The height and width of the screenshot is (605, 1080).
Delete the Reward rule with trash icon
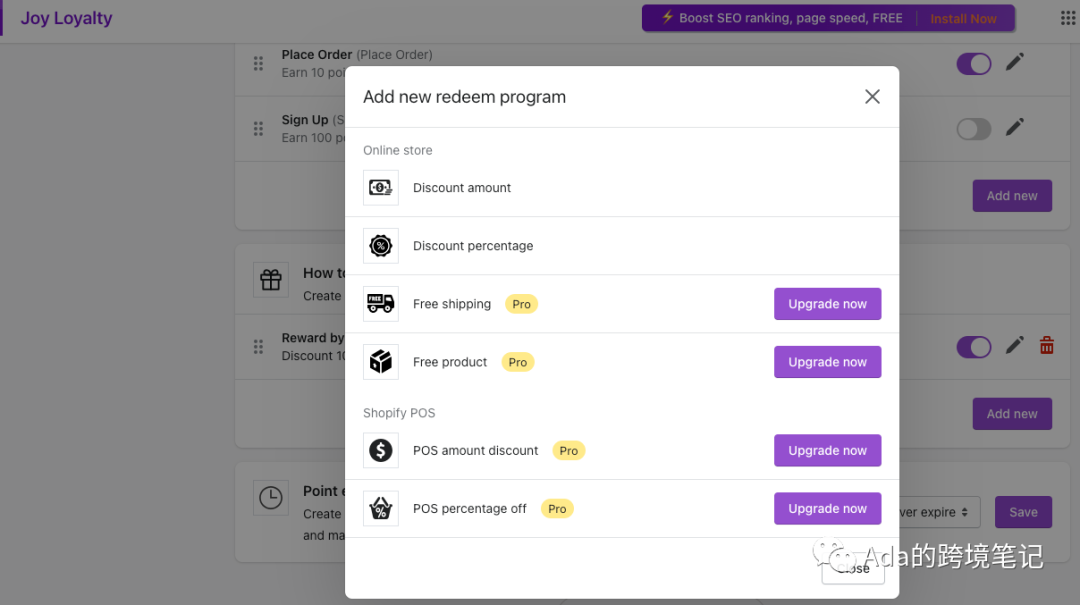click(1046, 345)
